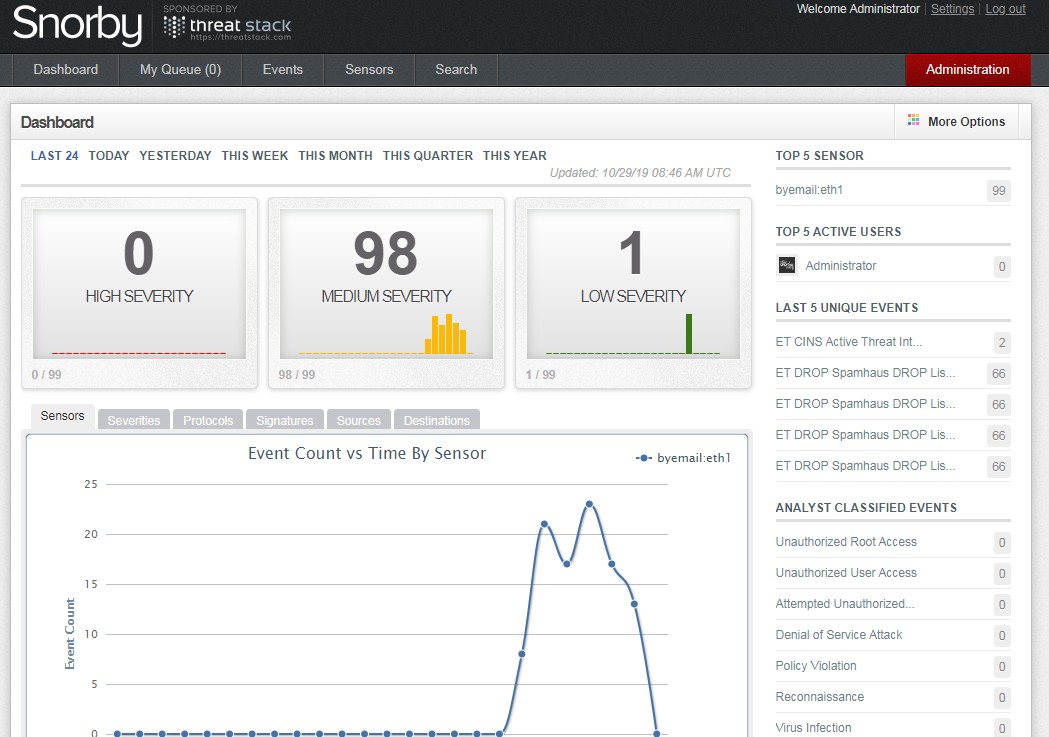
Task: Click the 98 / 99 count text
Action: [296, 375]
